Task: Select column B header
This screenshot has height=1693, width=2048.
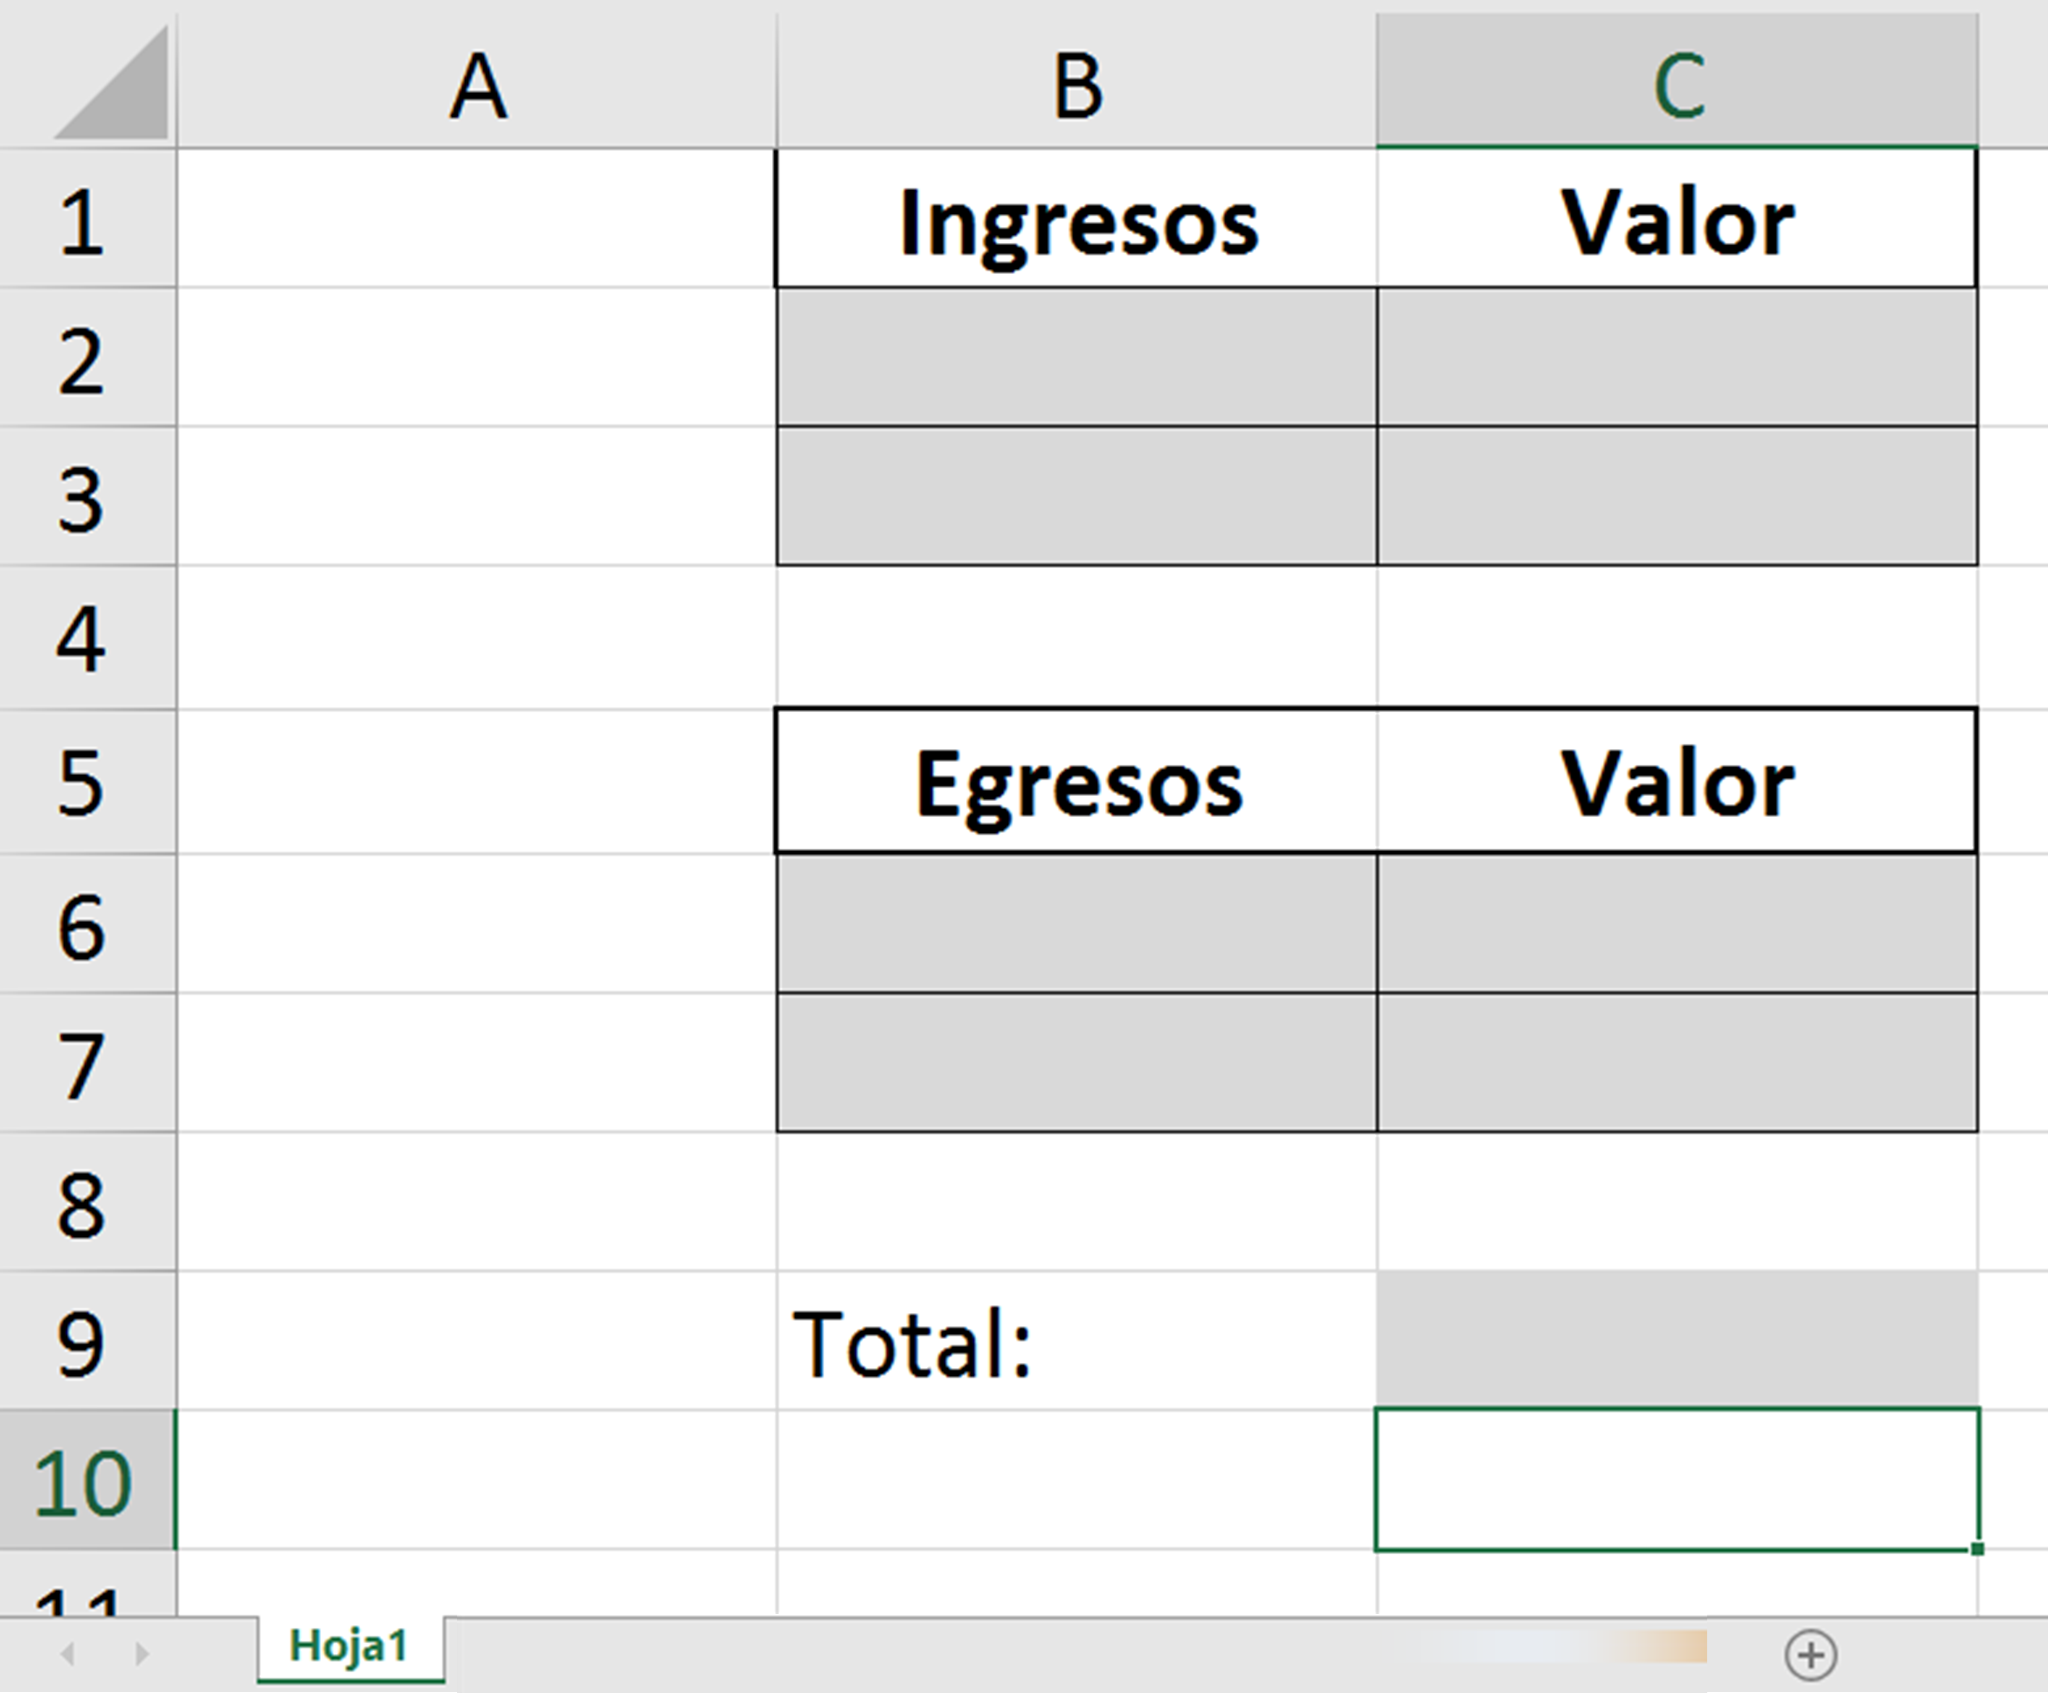Action: point(1077,81)
